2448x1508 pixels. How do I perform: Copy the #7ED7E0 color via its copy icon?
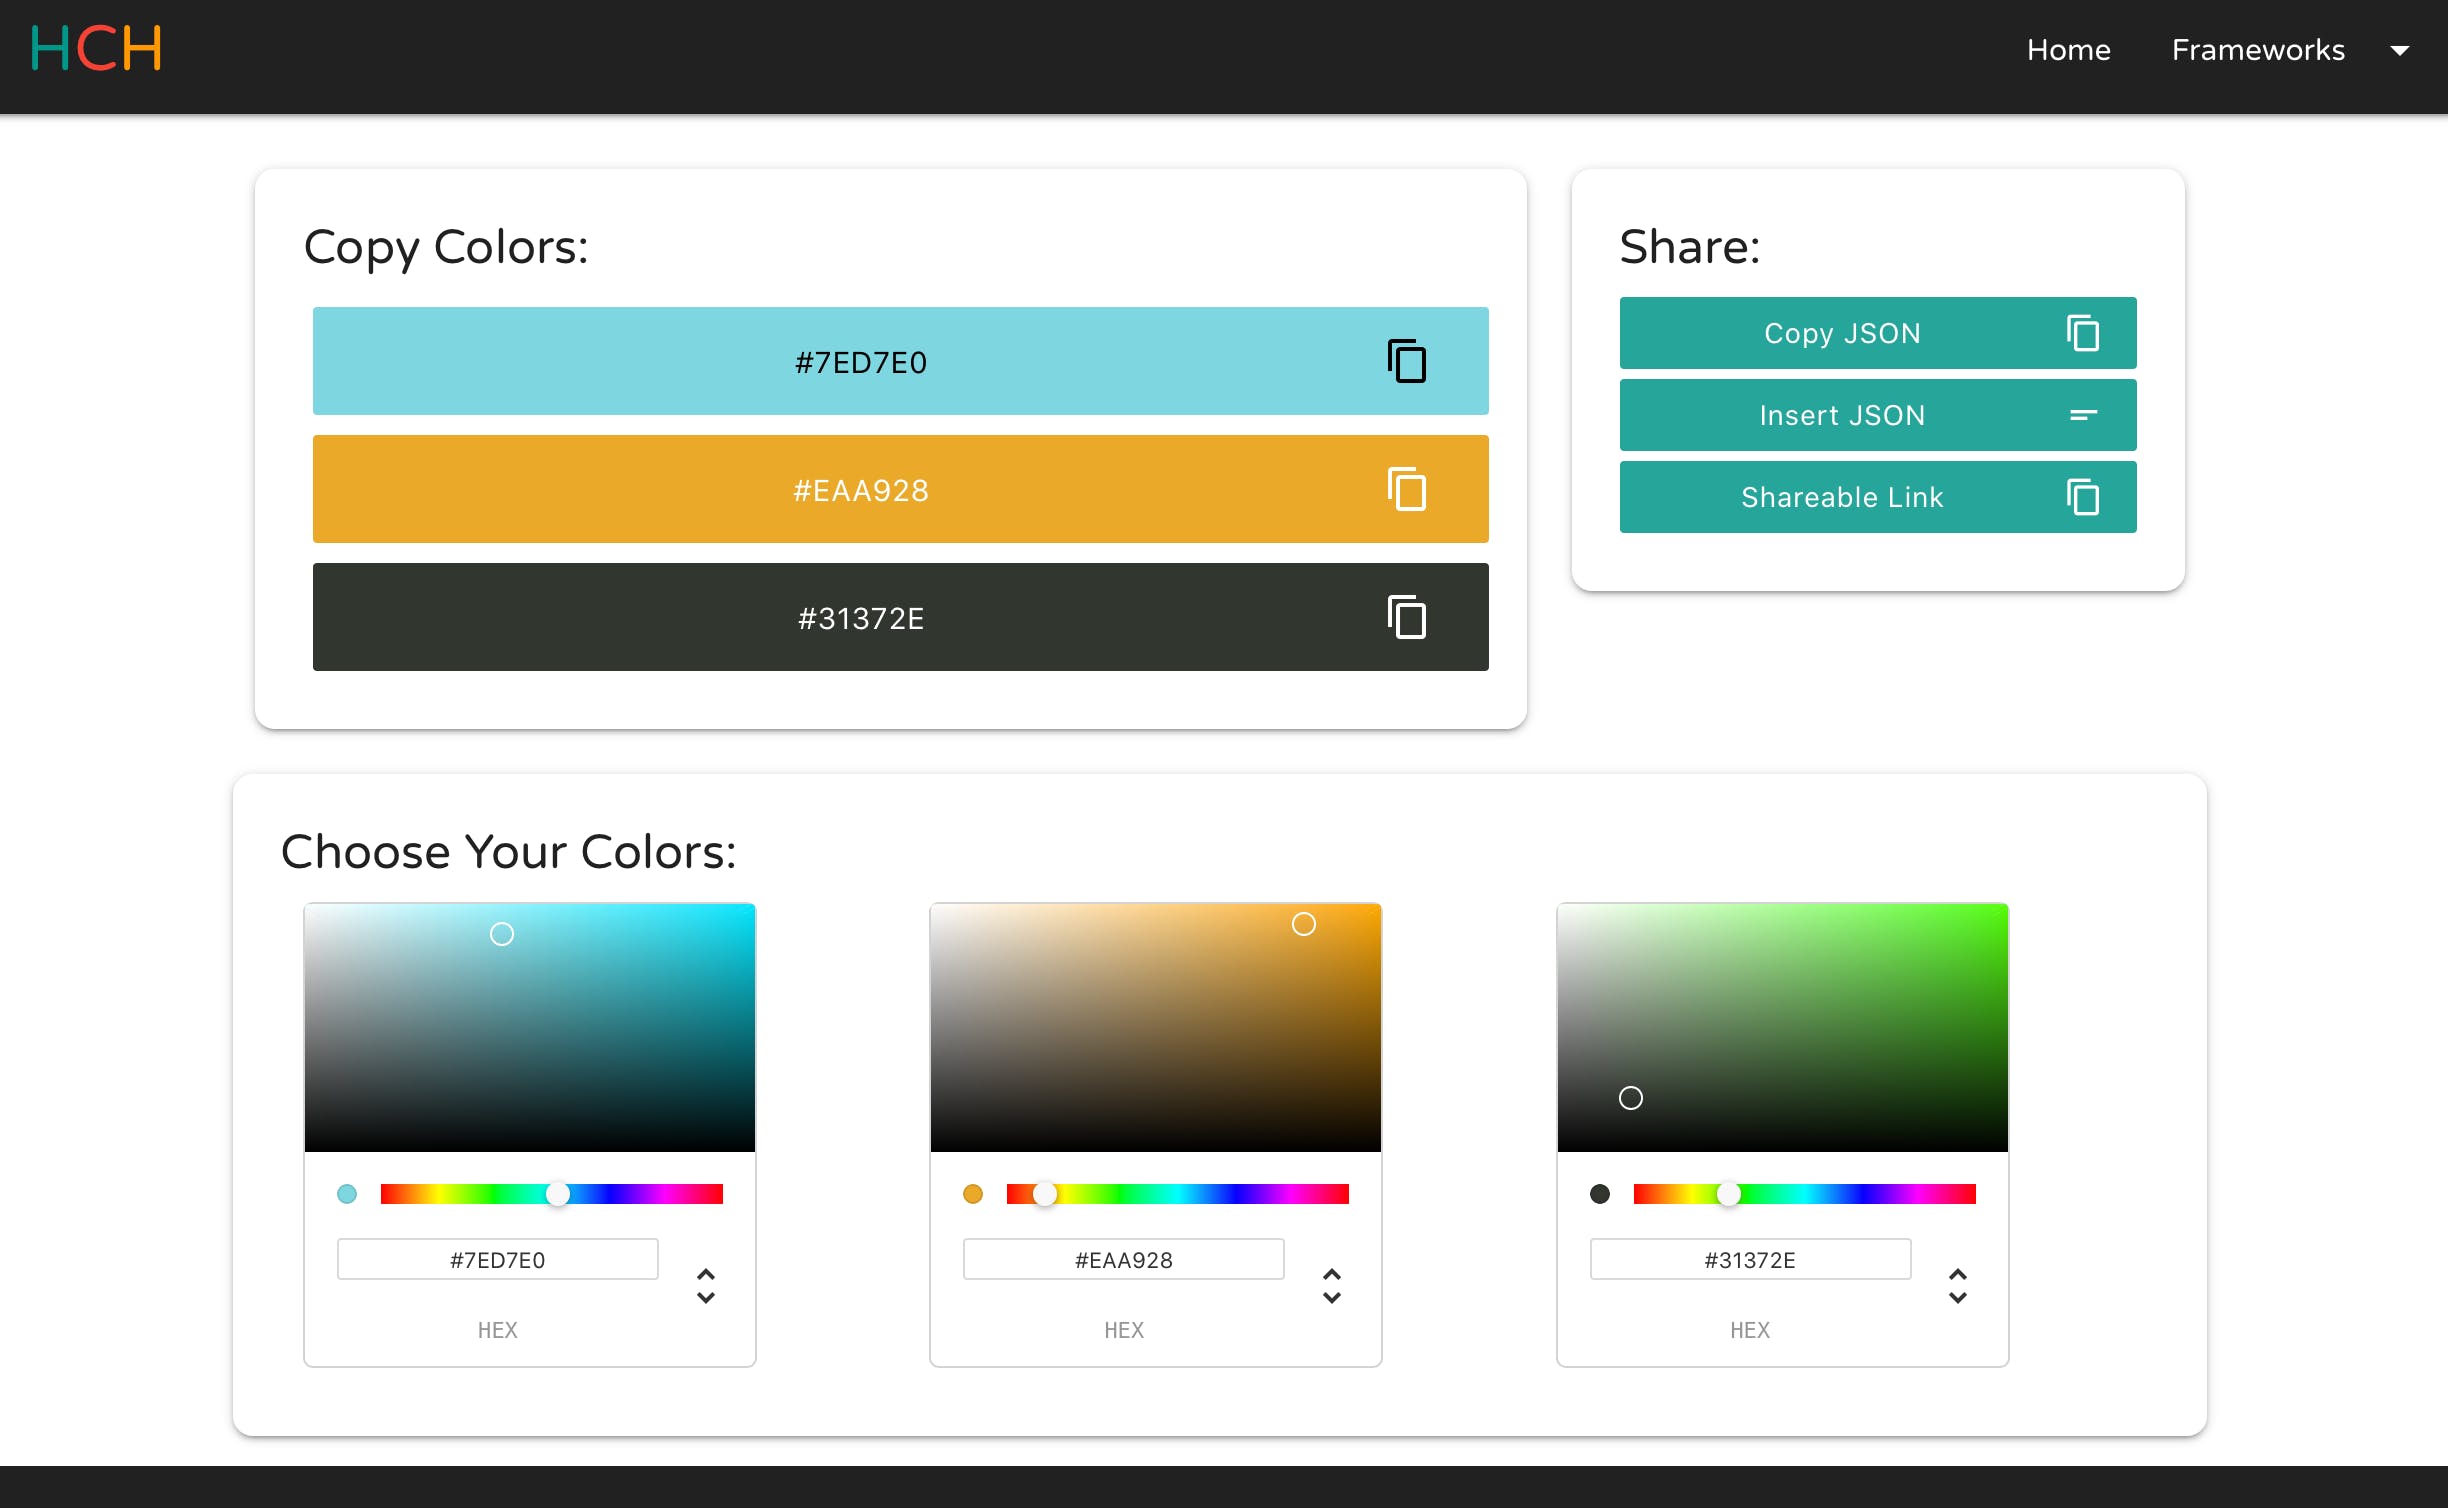pyautogui.click(x=1406, y=361)
